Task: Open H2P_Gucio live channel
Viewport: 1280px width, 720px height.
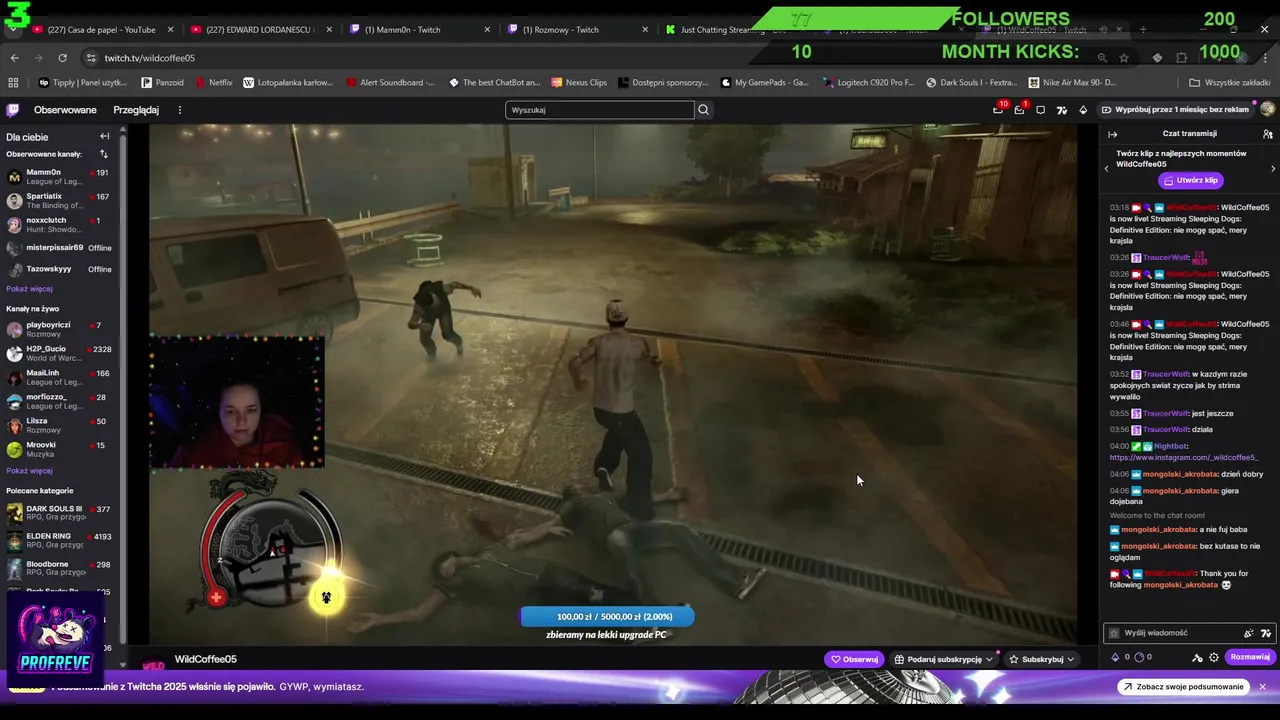Action: (59, 353)
